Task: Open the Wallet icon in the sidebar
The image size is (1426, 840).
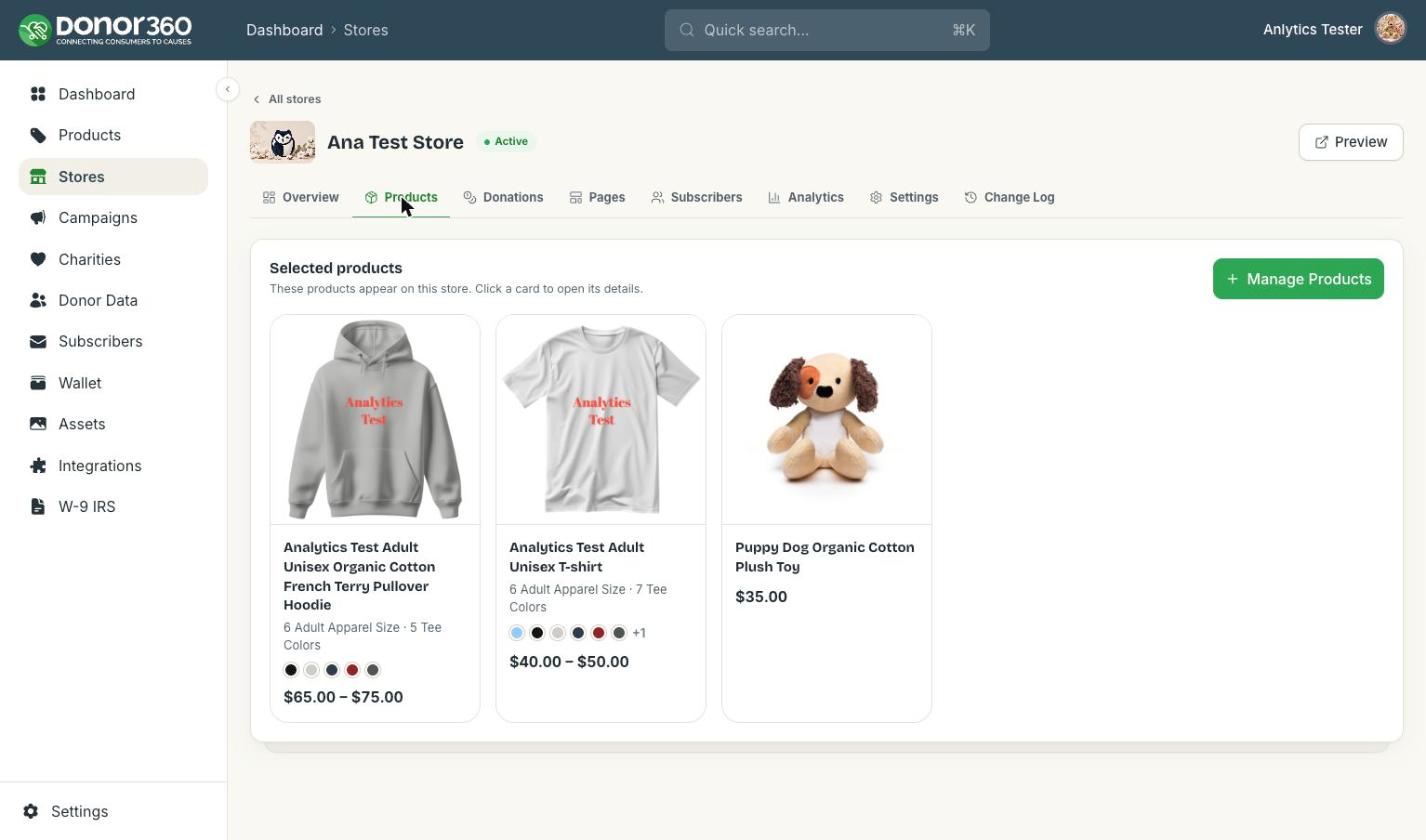Action: pos(38,383)
